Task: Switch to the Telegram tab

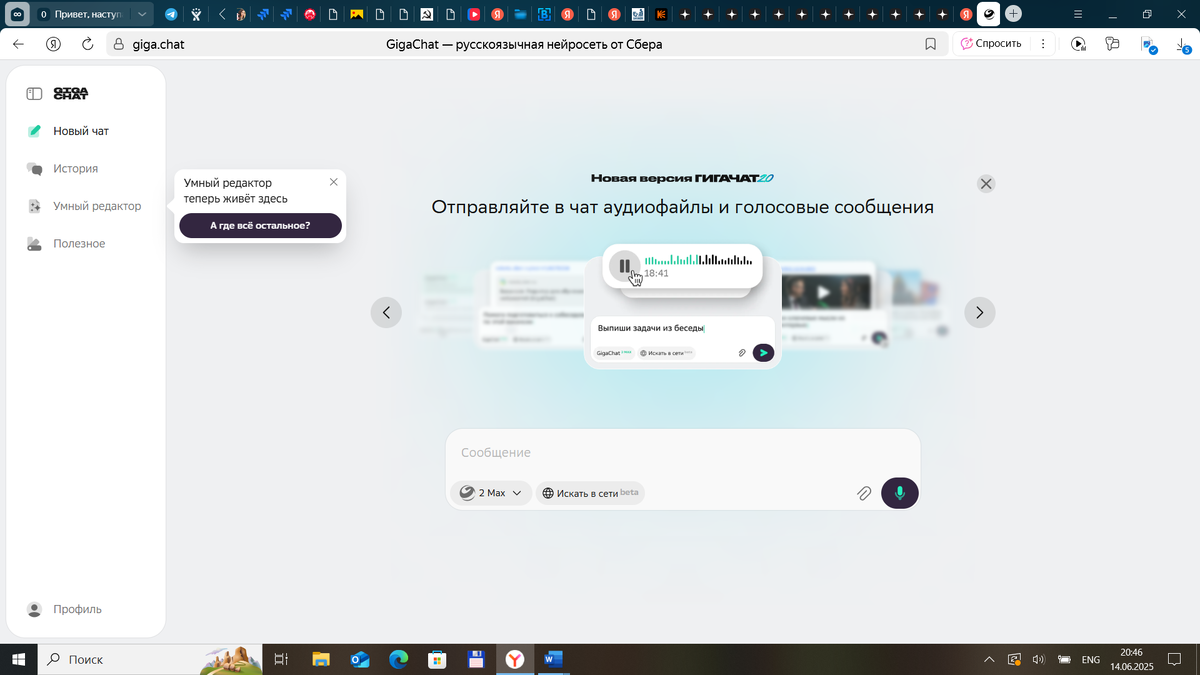Action: coord(172,15)
